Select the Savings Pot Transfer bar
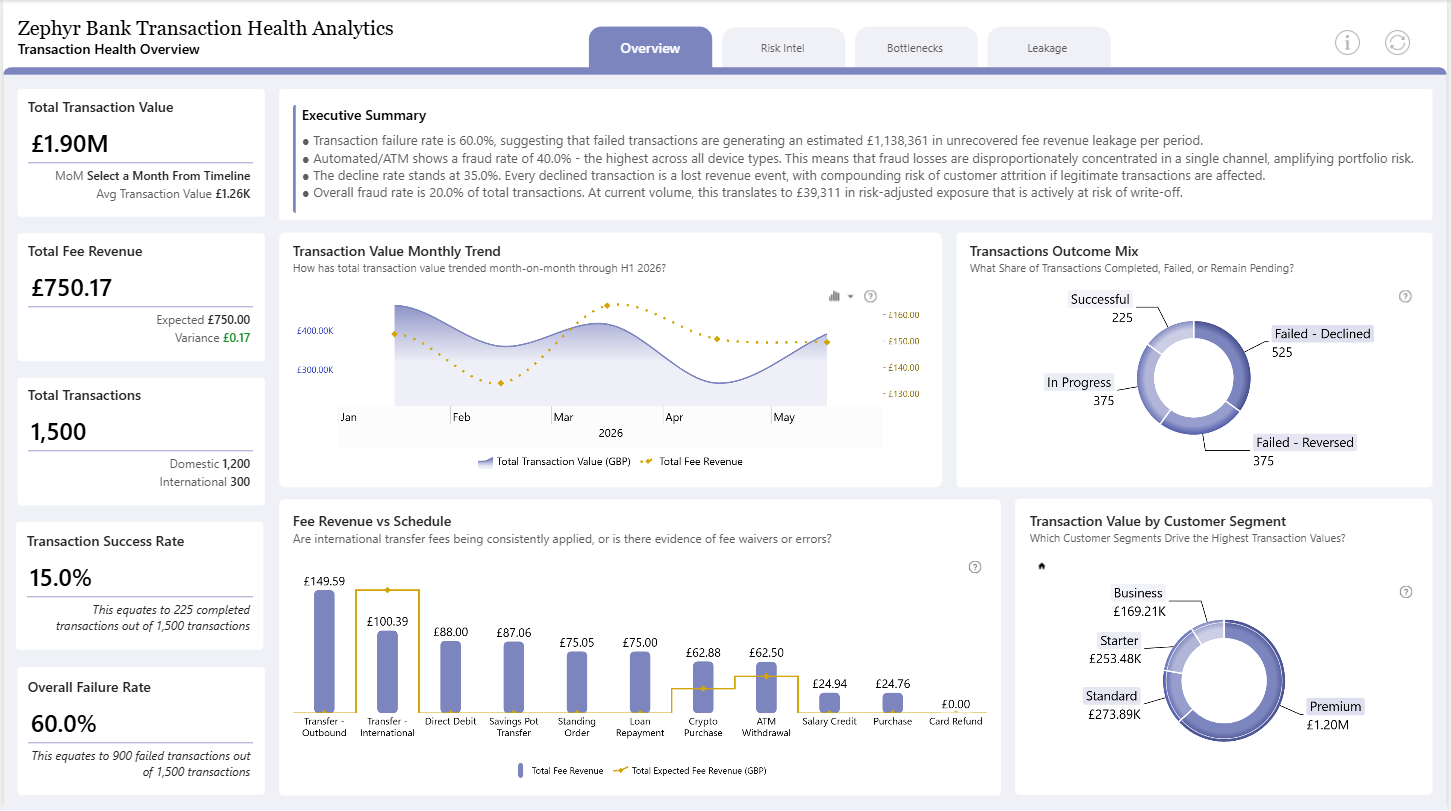The image size is (1451, 811). point(513,677)
